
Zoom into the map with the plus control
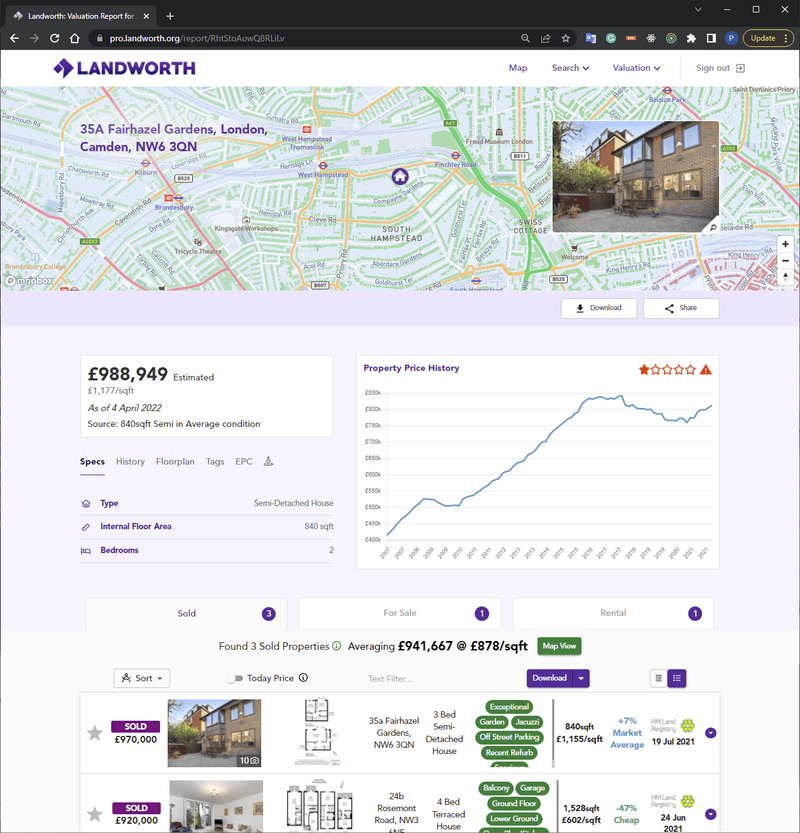[x=786, y=243]
